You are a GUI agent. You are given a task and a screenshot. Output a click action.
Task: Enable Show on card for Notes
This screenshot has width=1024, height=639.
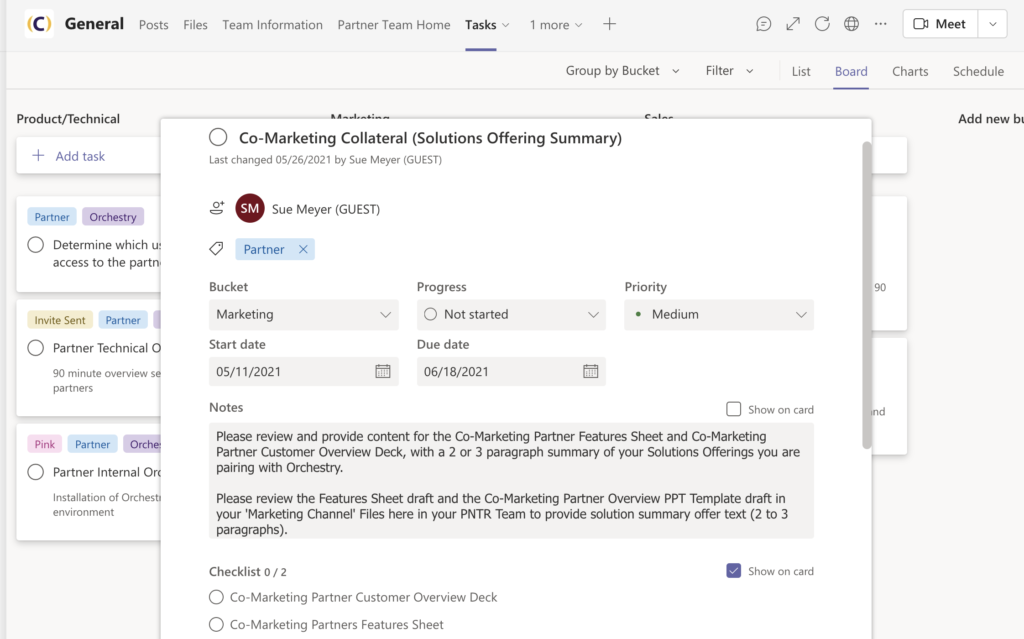(x=736, y=409)
